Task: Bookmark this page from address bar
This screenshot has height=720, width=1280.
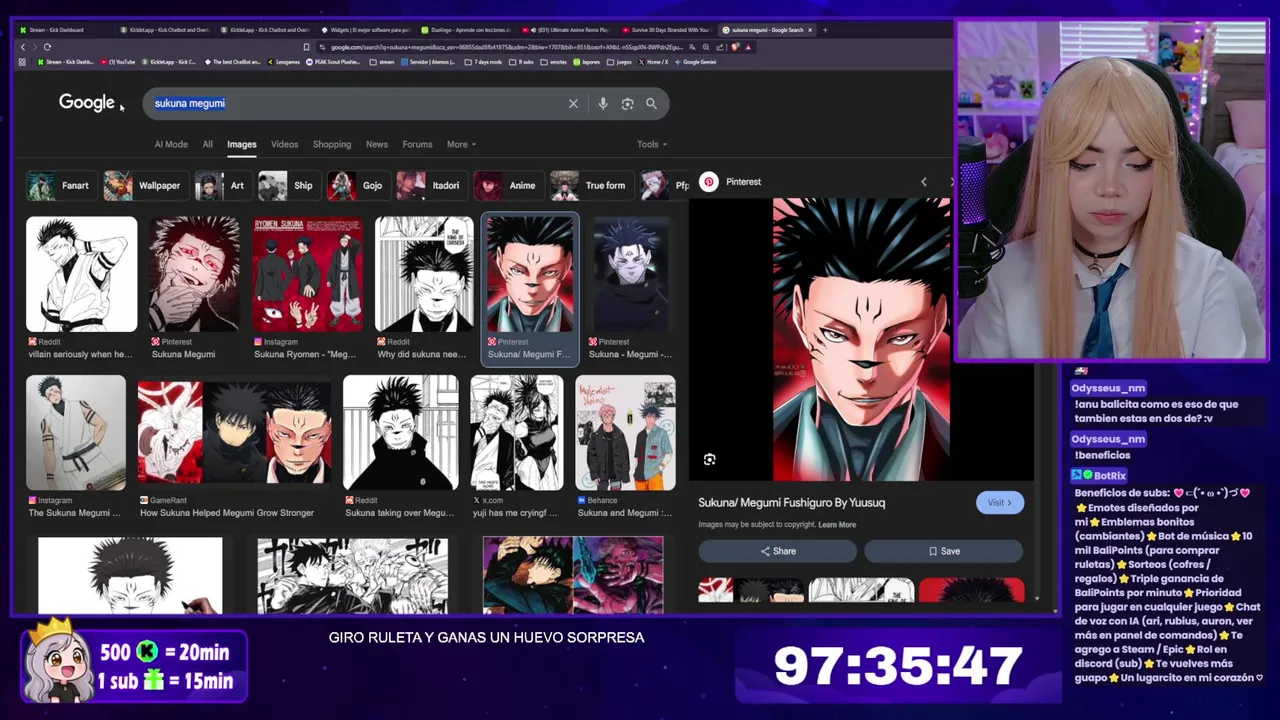Action: (x=306, y=47)
